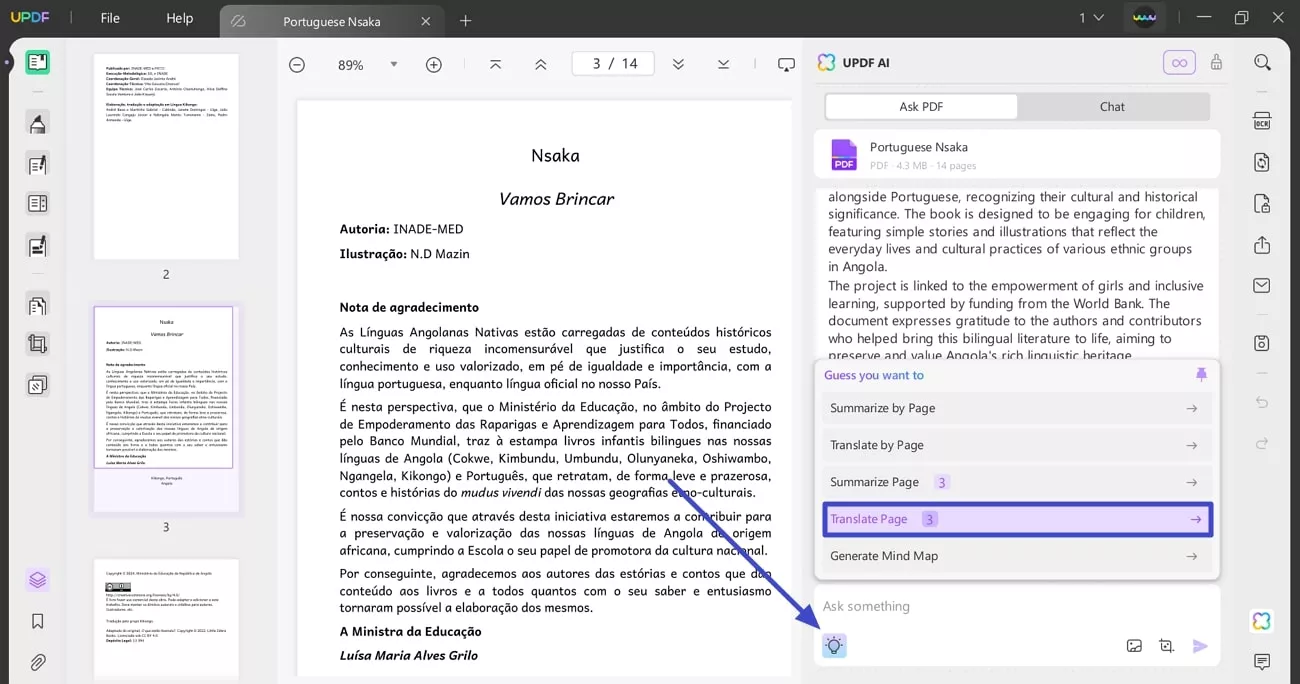Click the Portuguese Nsaka PDF file card

point(1016,154)
